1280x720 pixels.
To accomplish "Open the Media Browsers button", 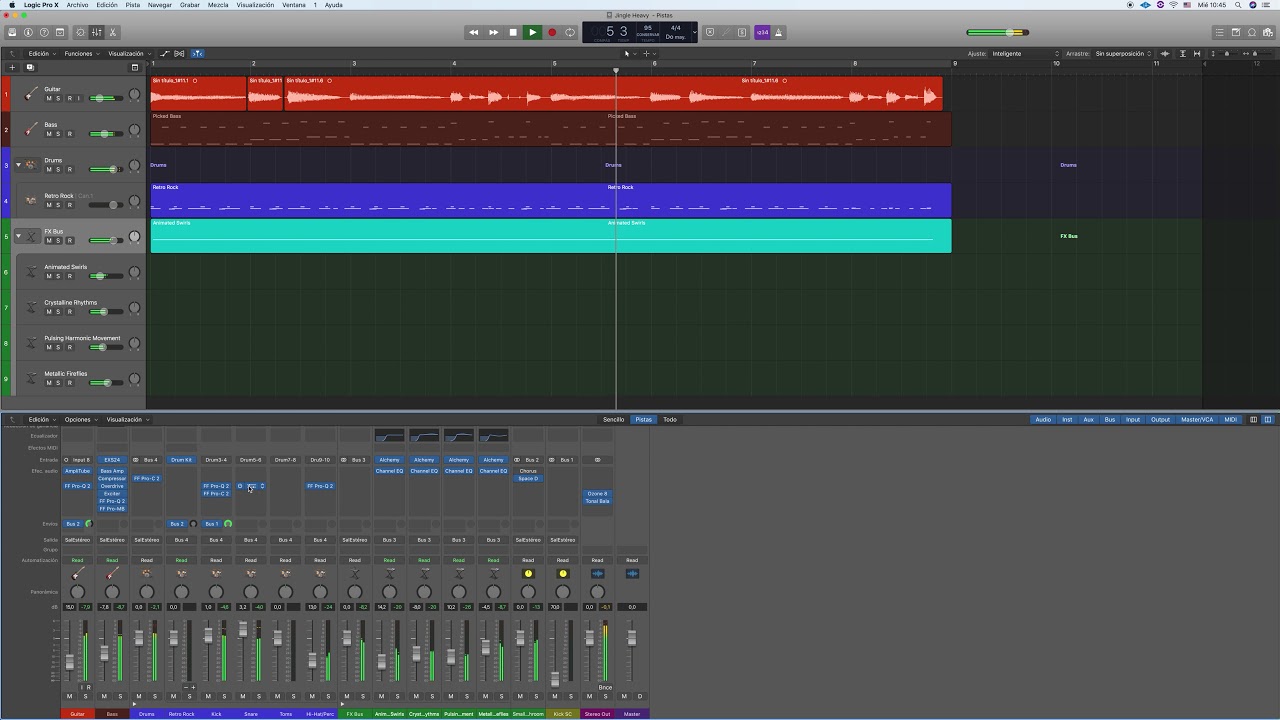I will (x=1268, y=32).
